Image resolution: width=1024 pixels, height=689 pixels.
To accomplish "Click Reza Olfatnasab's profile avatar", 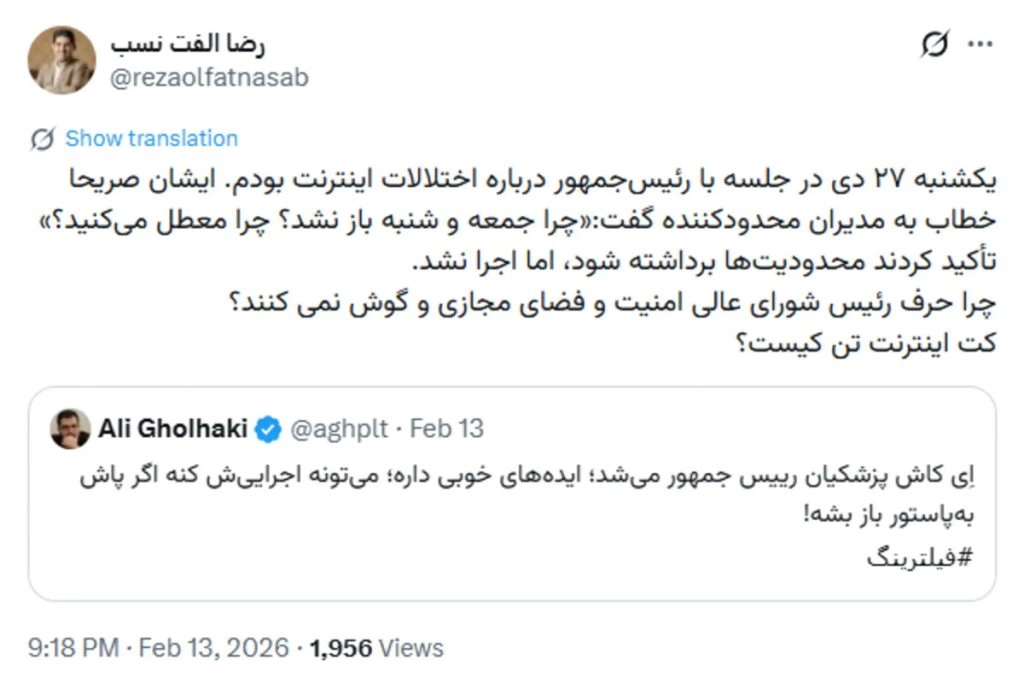I will click(x=62, y=58).
